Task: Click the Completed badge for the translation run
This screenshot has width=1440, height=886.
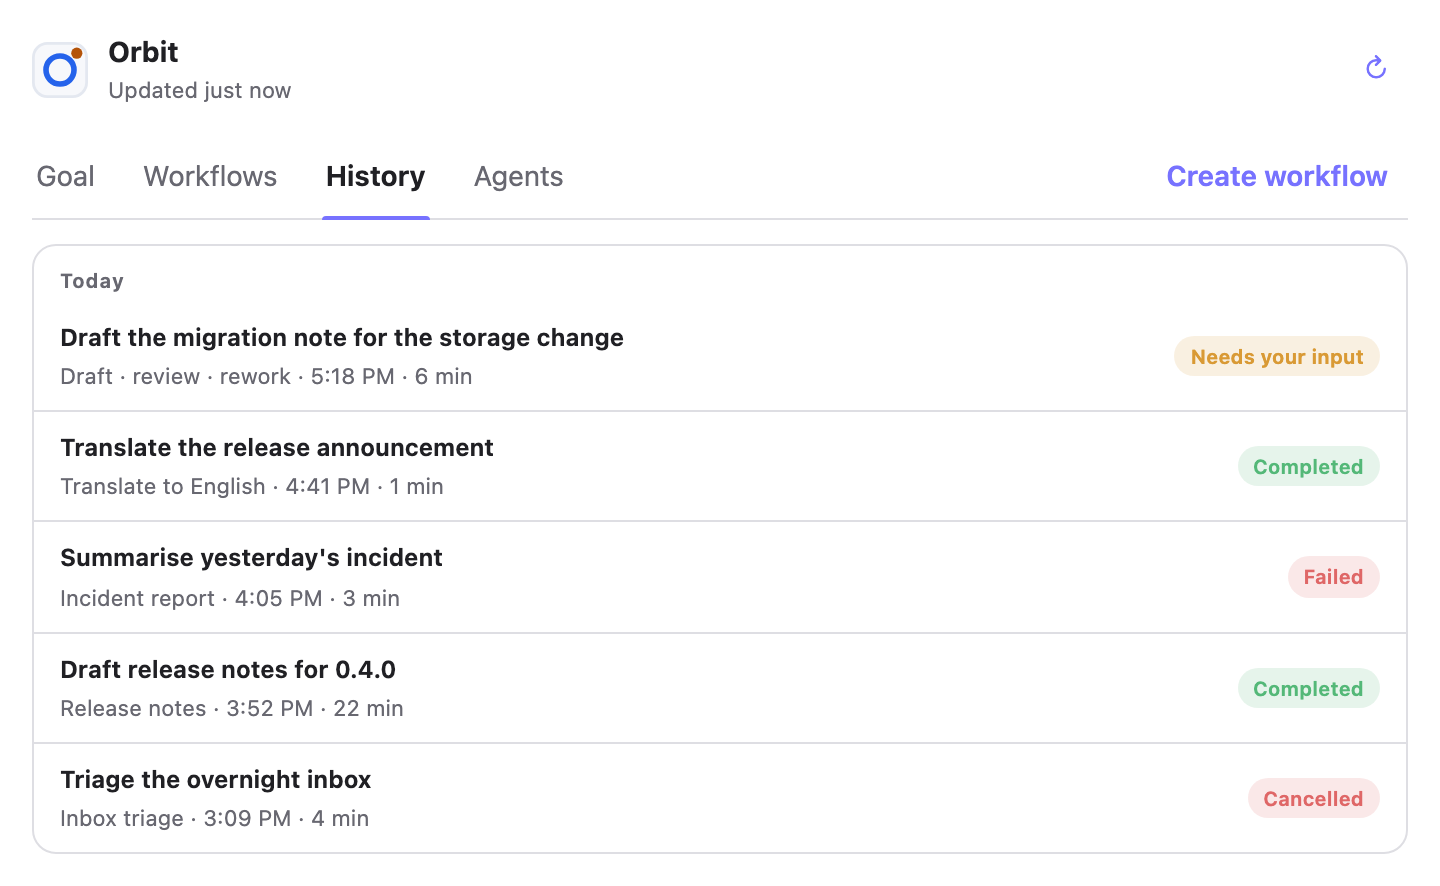Action: click(x=1308, y=467)
